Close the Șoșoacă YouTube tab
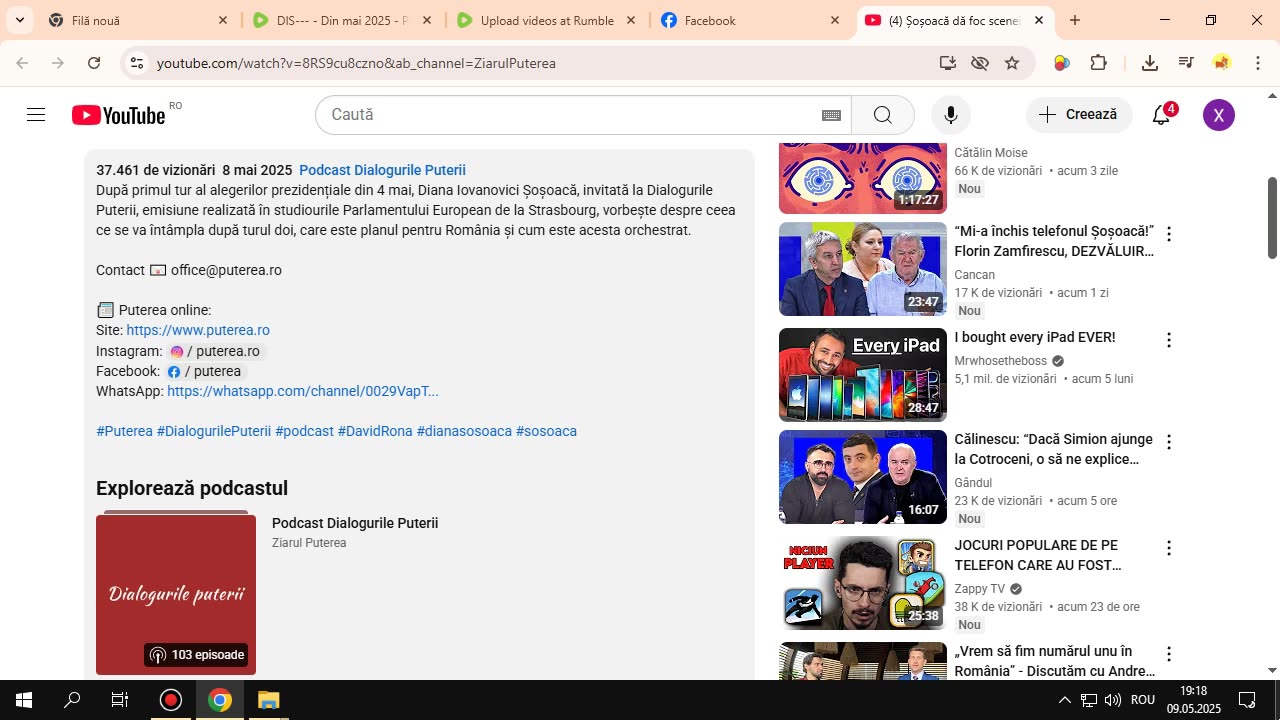Screen dimensions: 1280x720 [1039, 20]
